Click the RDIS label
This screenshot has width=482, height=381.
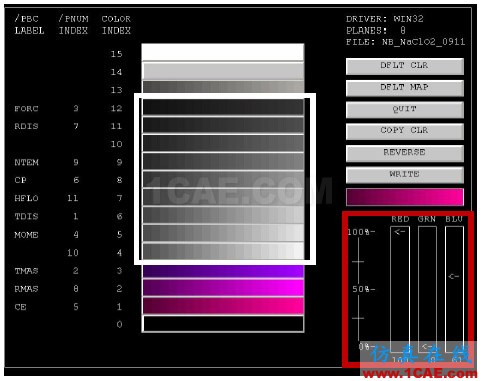(26, 126)
